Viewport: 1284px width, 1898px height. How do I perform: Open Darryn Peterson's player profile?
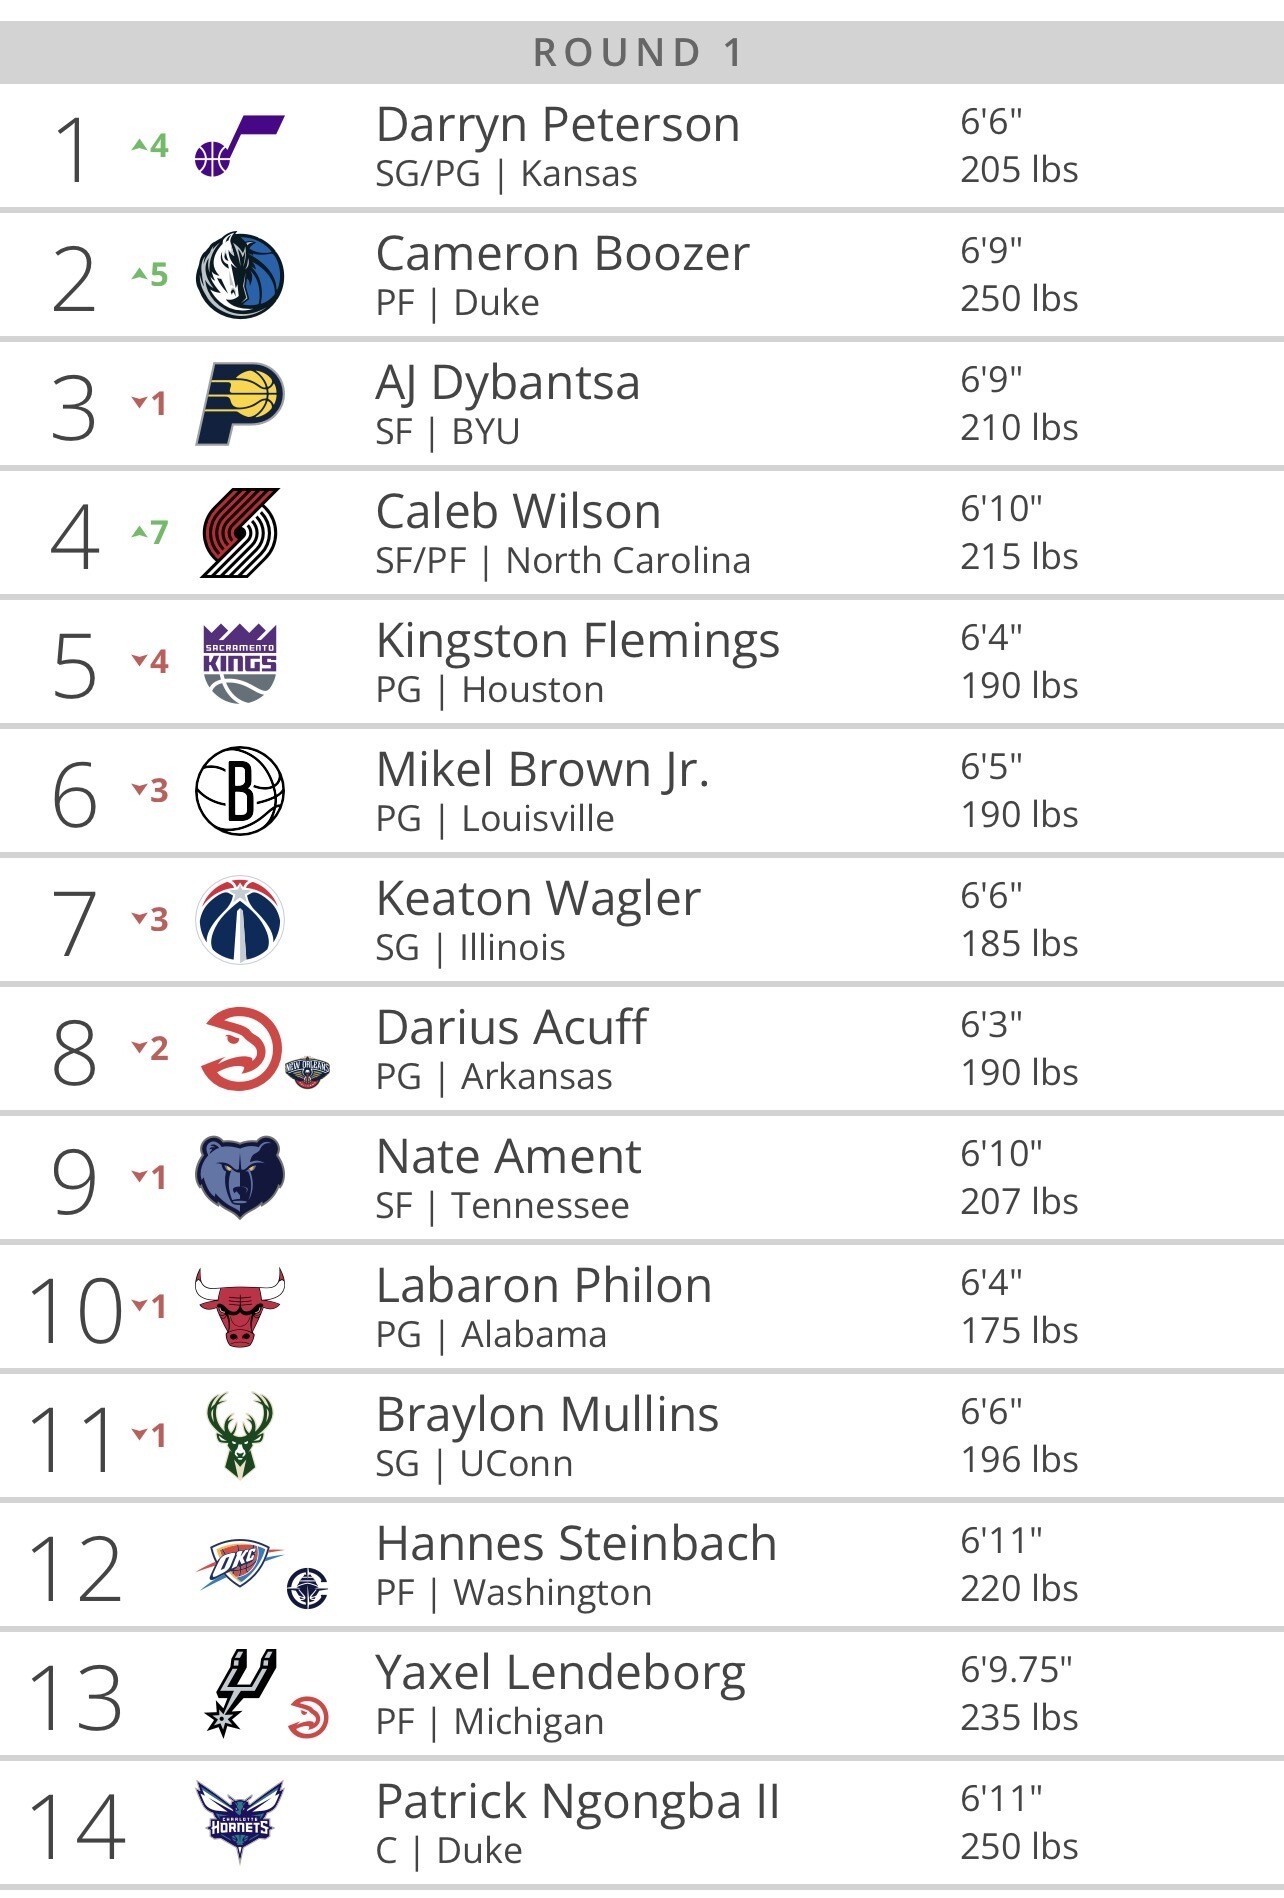[558, 126]
